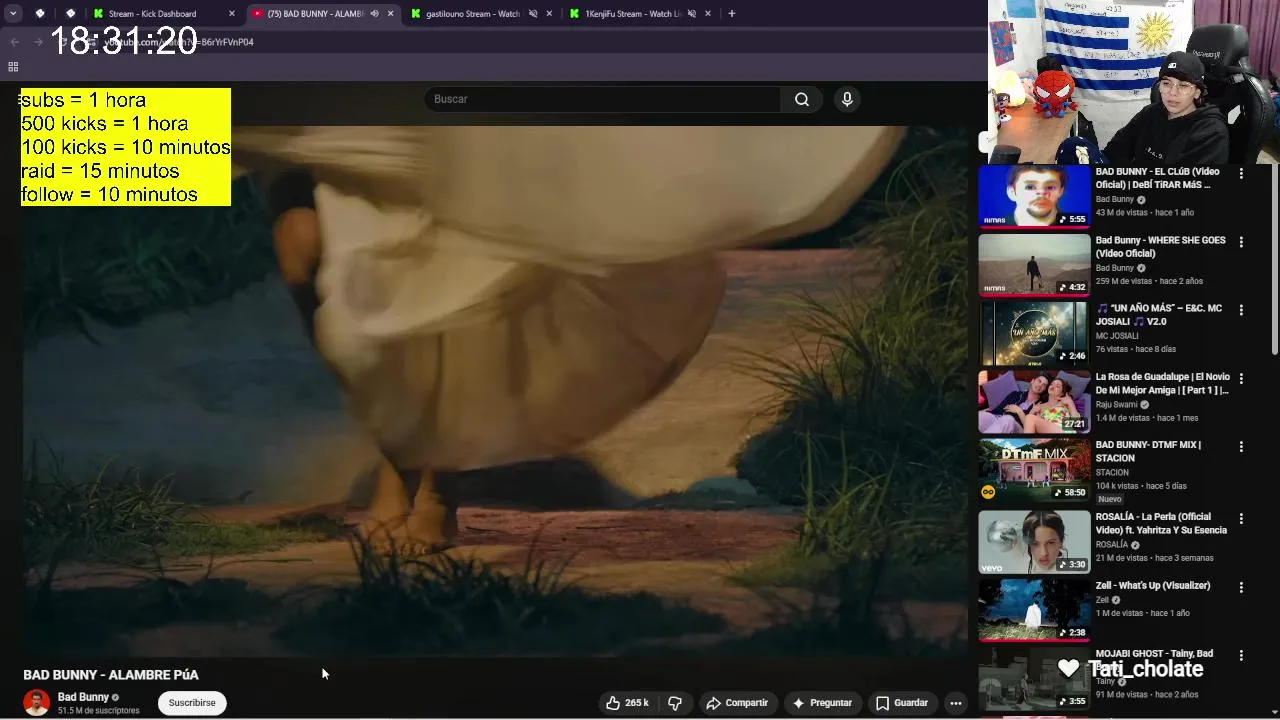
Task: Open options menu for UN AÑO MÁS video
Action: pyautogui.click(x=1241, y=310)
